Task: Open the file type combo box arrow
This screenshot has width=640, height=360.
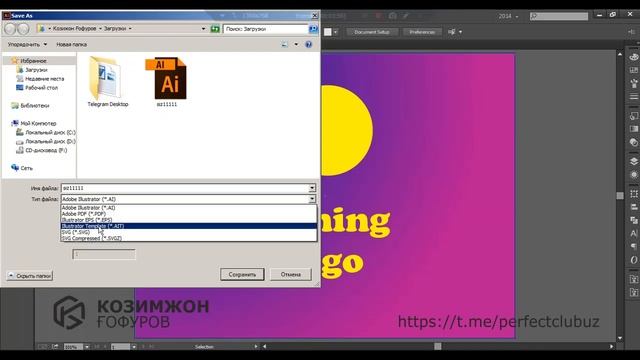Action: click(312, 199)
